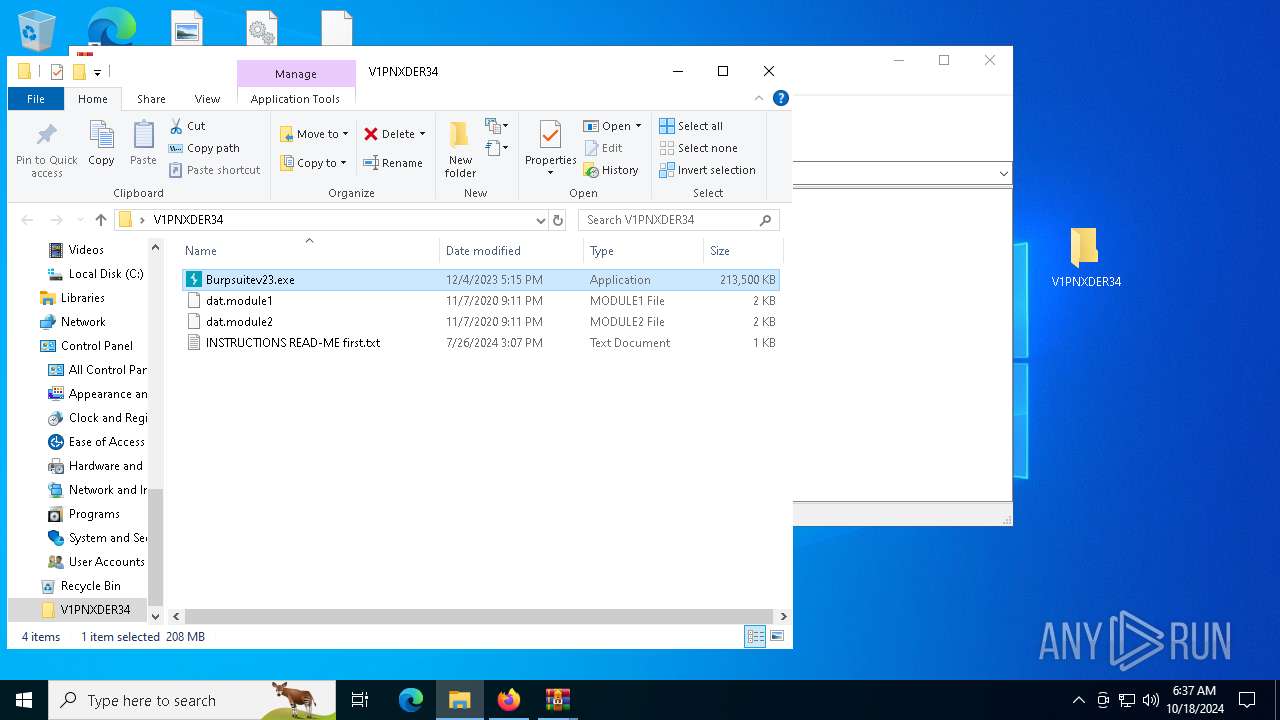This screenshot has height=720, width=1280.
Task: Click the Edit command in Open group
Action: (x=603, y=148)
